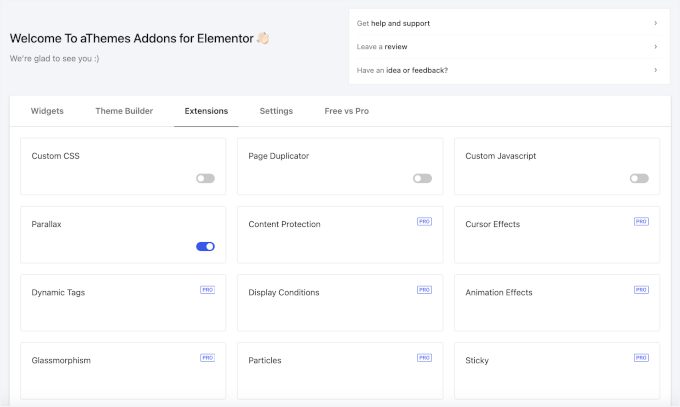
Task: Click the PRO badge on Glassmorphism
Action: 207,357
